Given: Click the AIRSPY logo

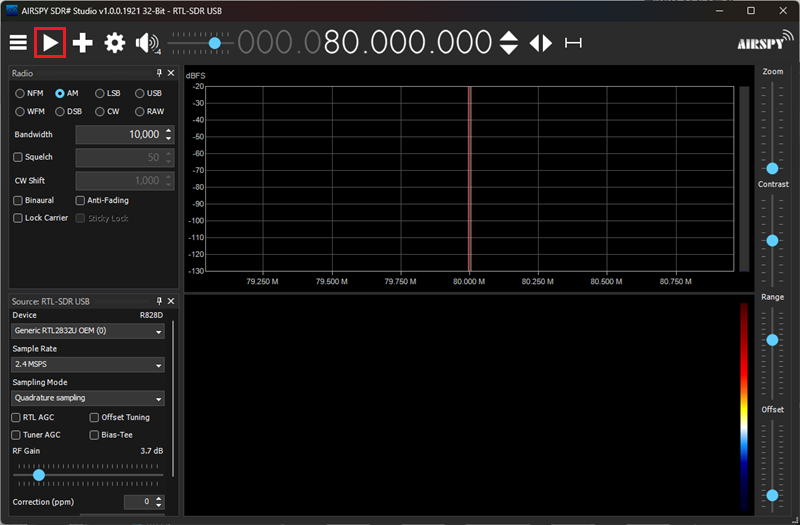Looking at the screenshot, I should (766, 40).
